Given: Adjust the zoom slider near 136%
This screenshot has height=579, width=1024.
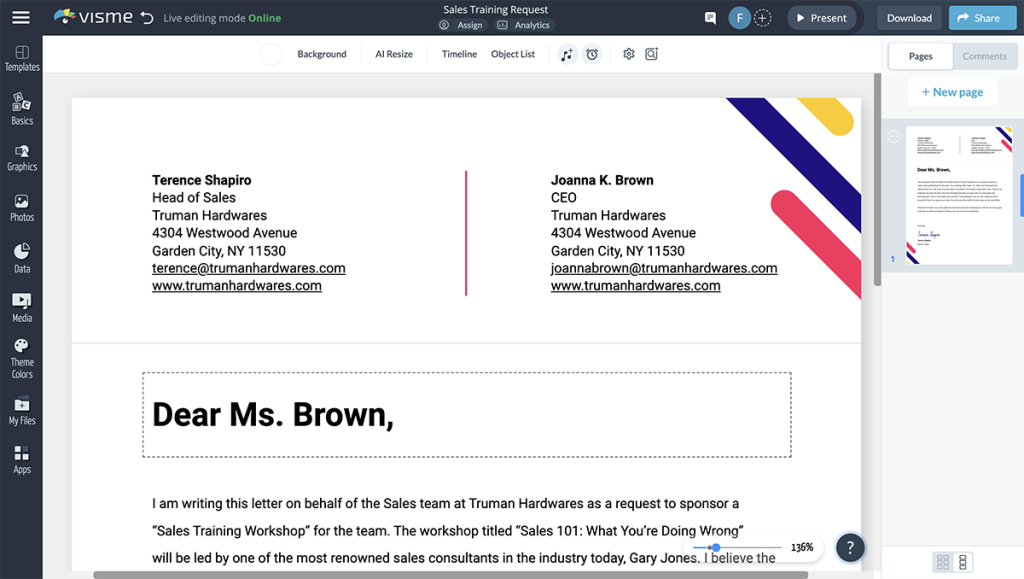Looking at the screenshot, I should (716, 548).
